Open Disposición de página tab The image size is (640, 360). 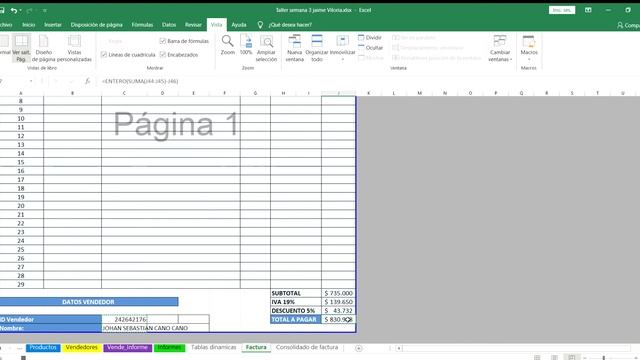pos(96,25)
